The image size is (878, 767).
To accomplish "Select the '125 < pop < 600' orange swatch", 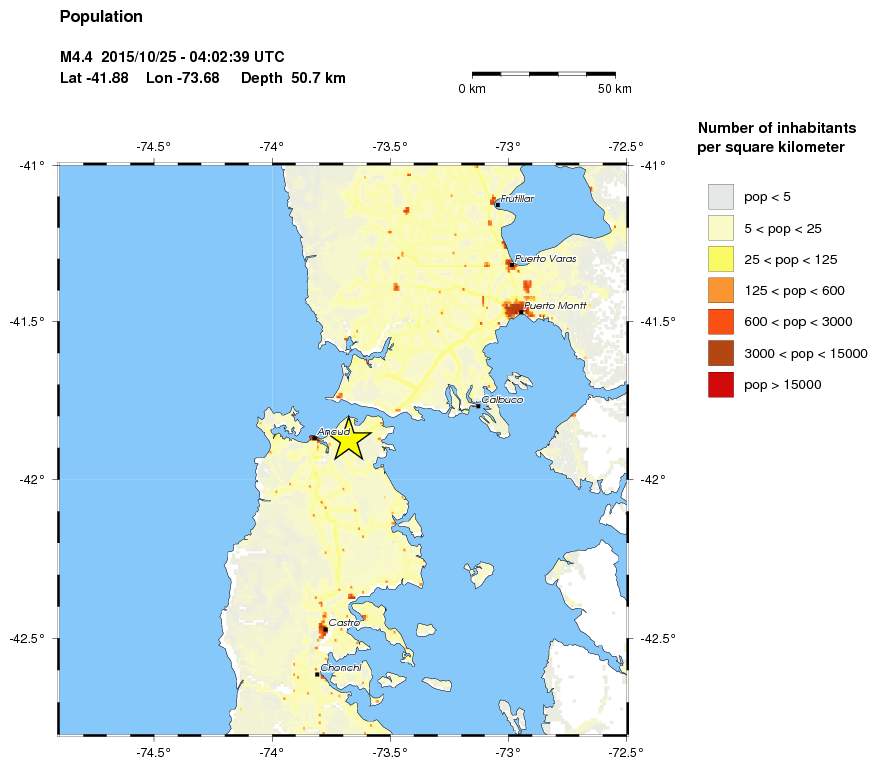I will point(720,290).
